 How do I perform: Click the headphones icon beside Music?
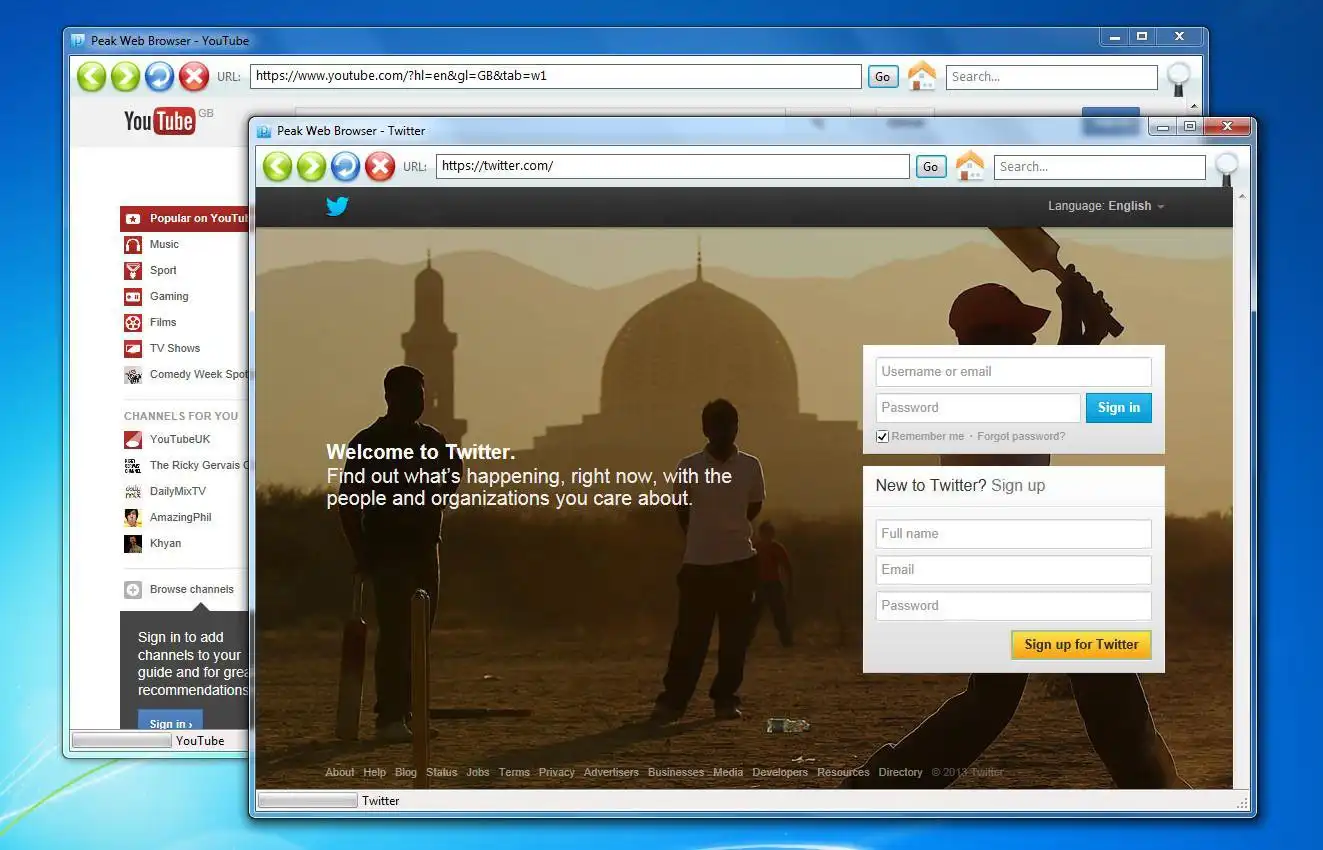tap(133, 245)
